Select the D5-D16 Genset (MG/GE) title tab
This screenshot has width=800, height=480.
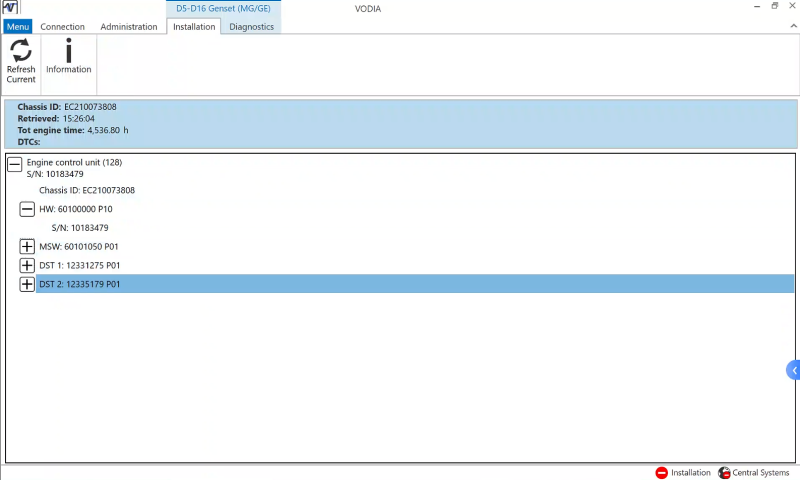(223, 8)
